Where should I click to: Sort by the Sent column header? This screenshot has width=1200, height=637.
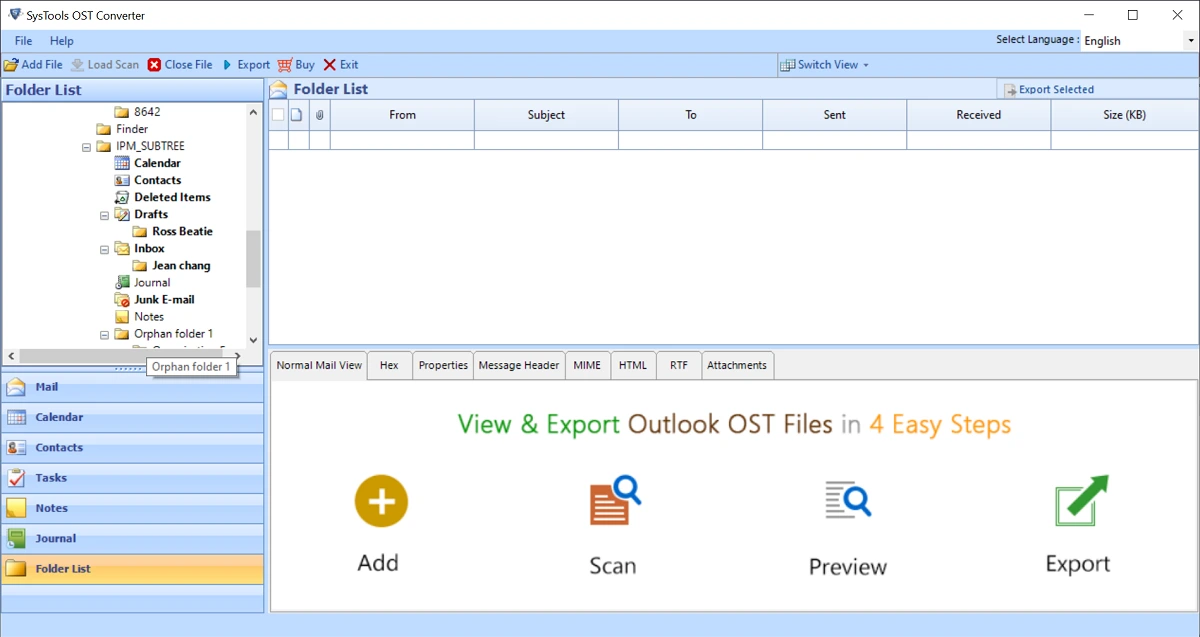point(834,115)
